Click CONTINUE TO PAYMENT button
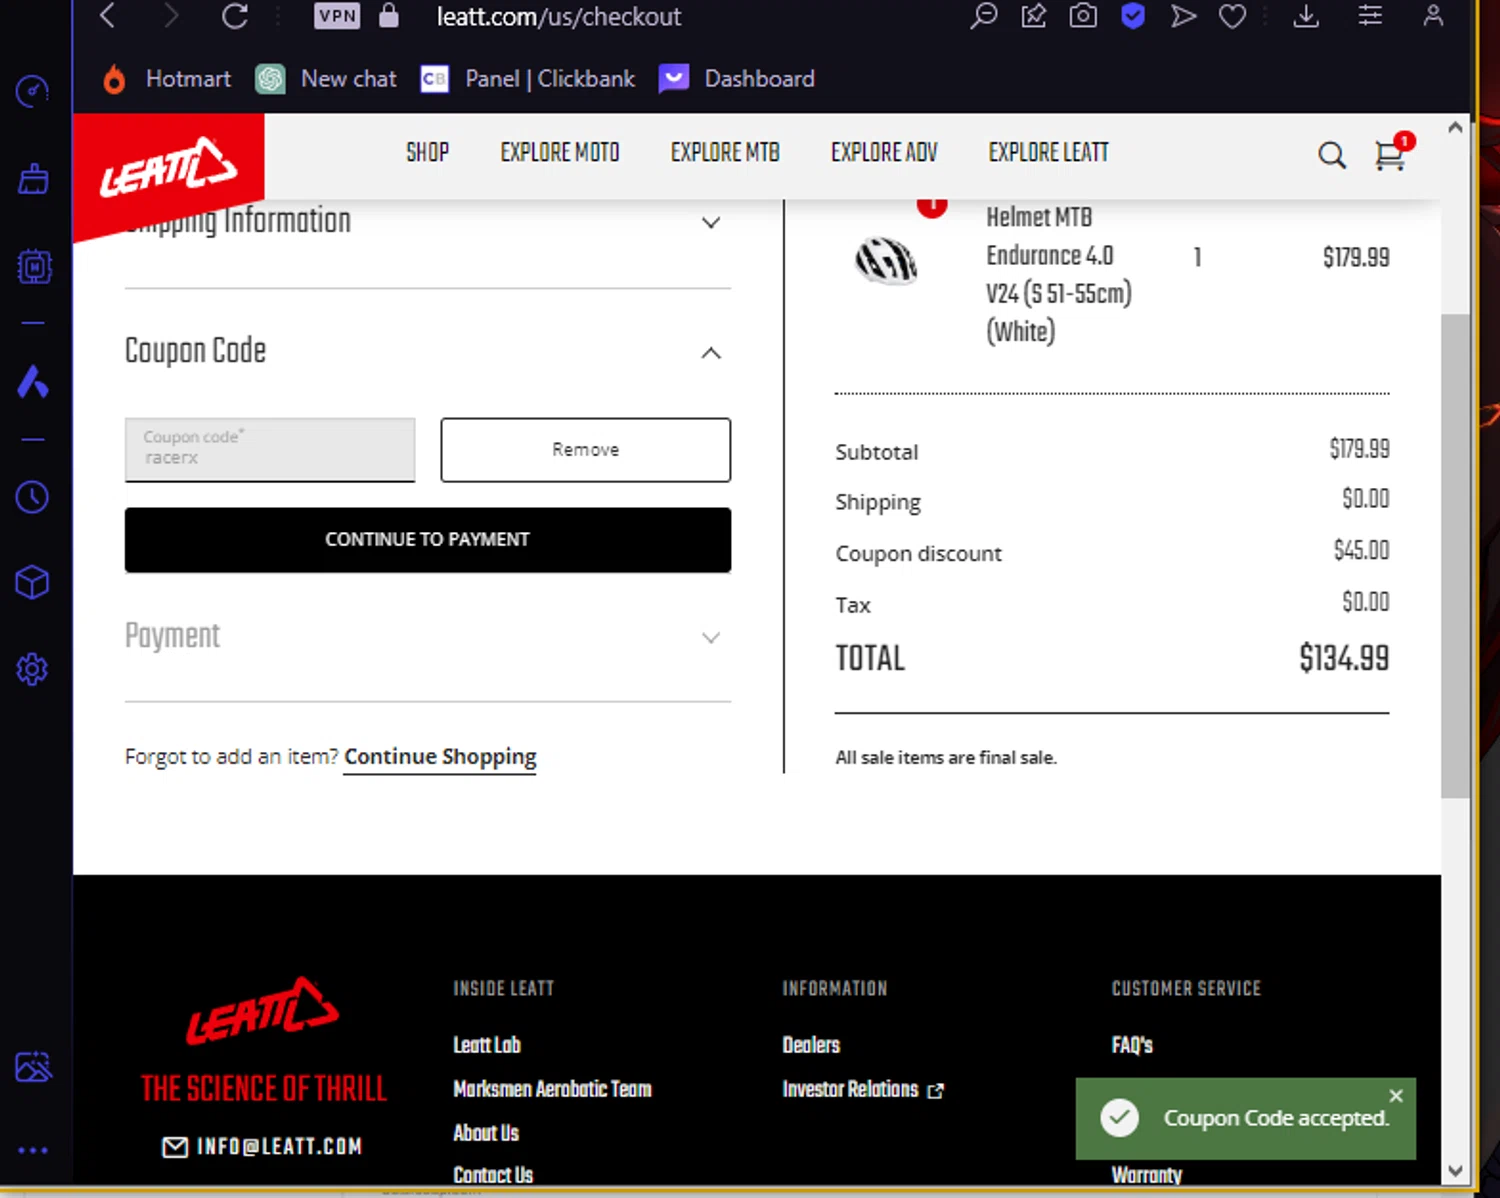The height and width of the screenshot is (1198, 1500). coord(428,540)
